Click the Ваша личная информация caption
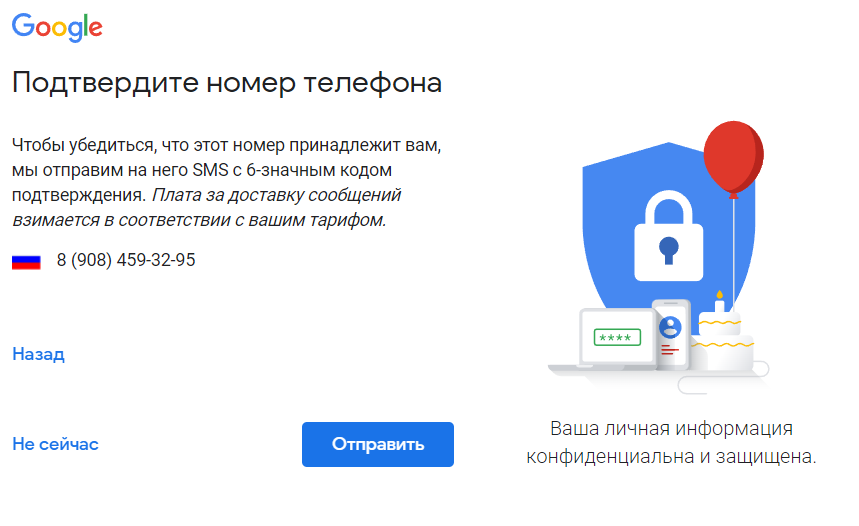The width and height of the screenshot is (859, 526). [x=672, y=443]
